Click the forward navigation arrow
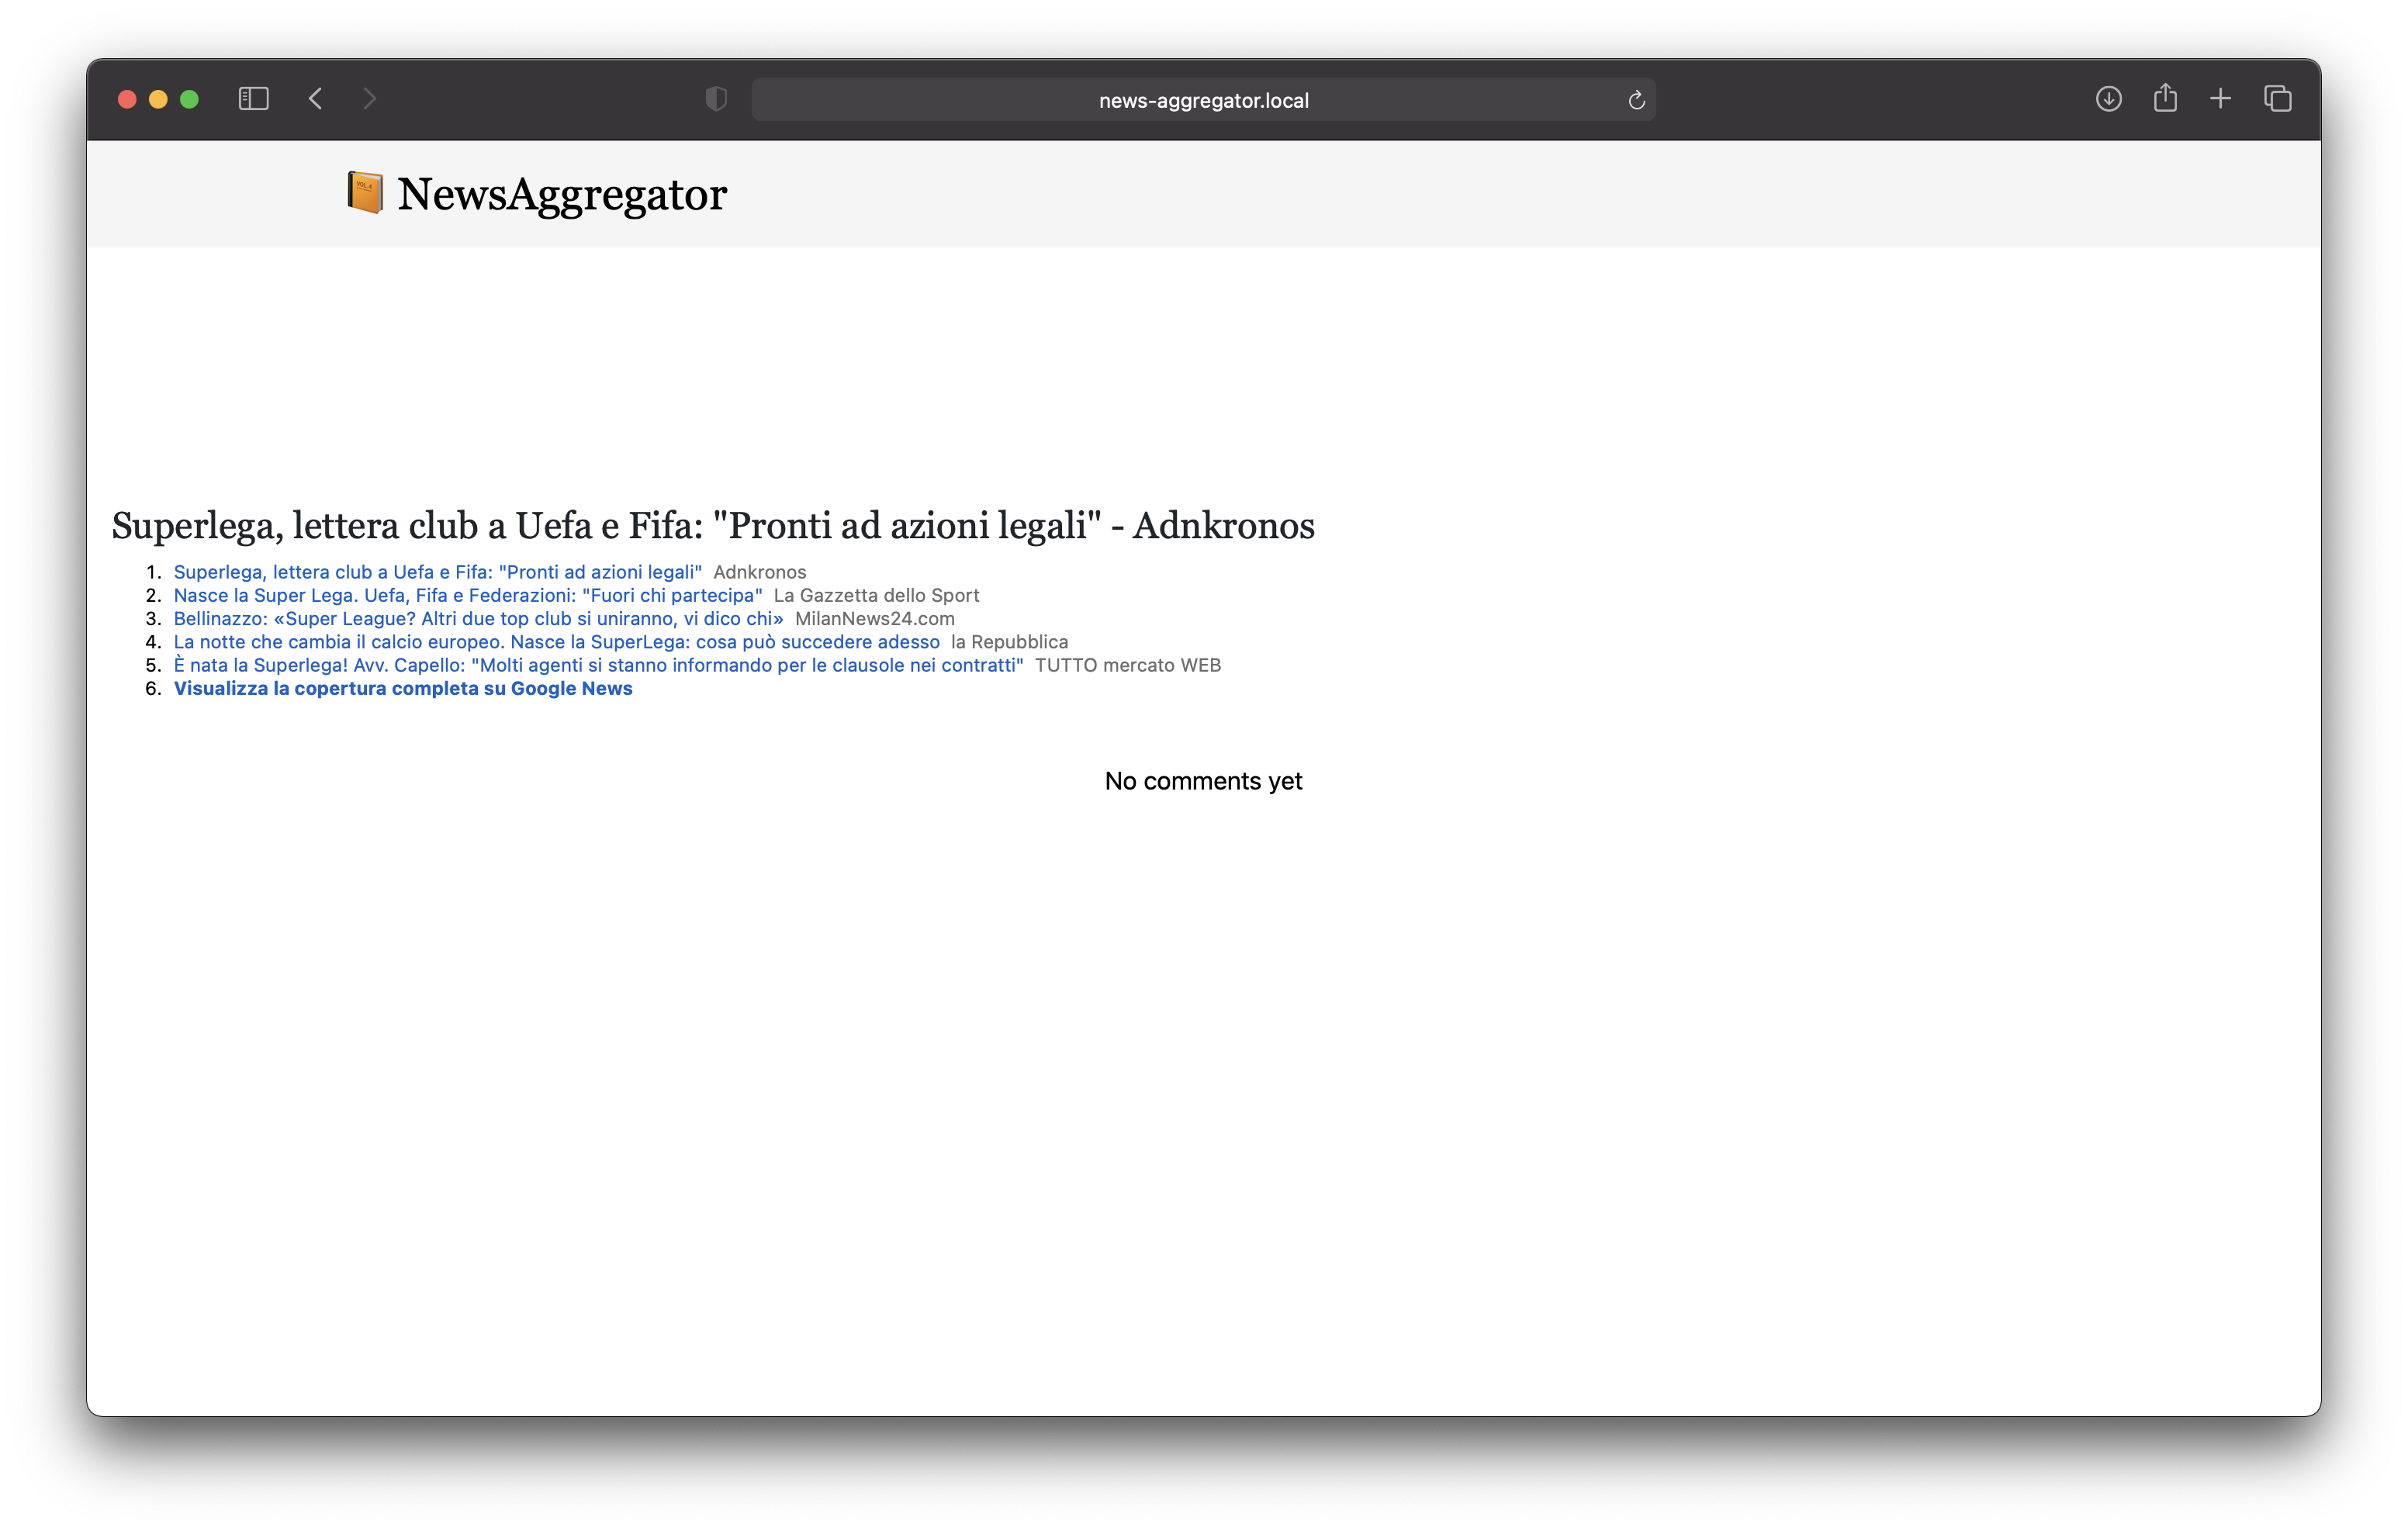 (x=369, y=99)
